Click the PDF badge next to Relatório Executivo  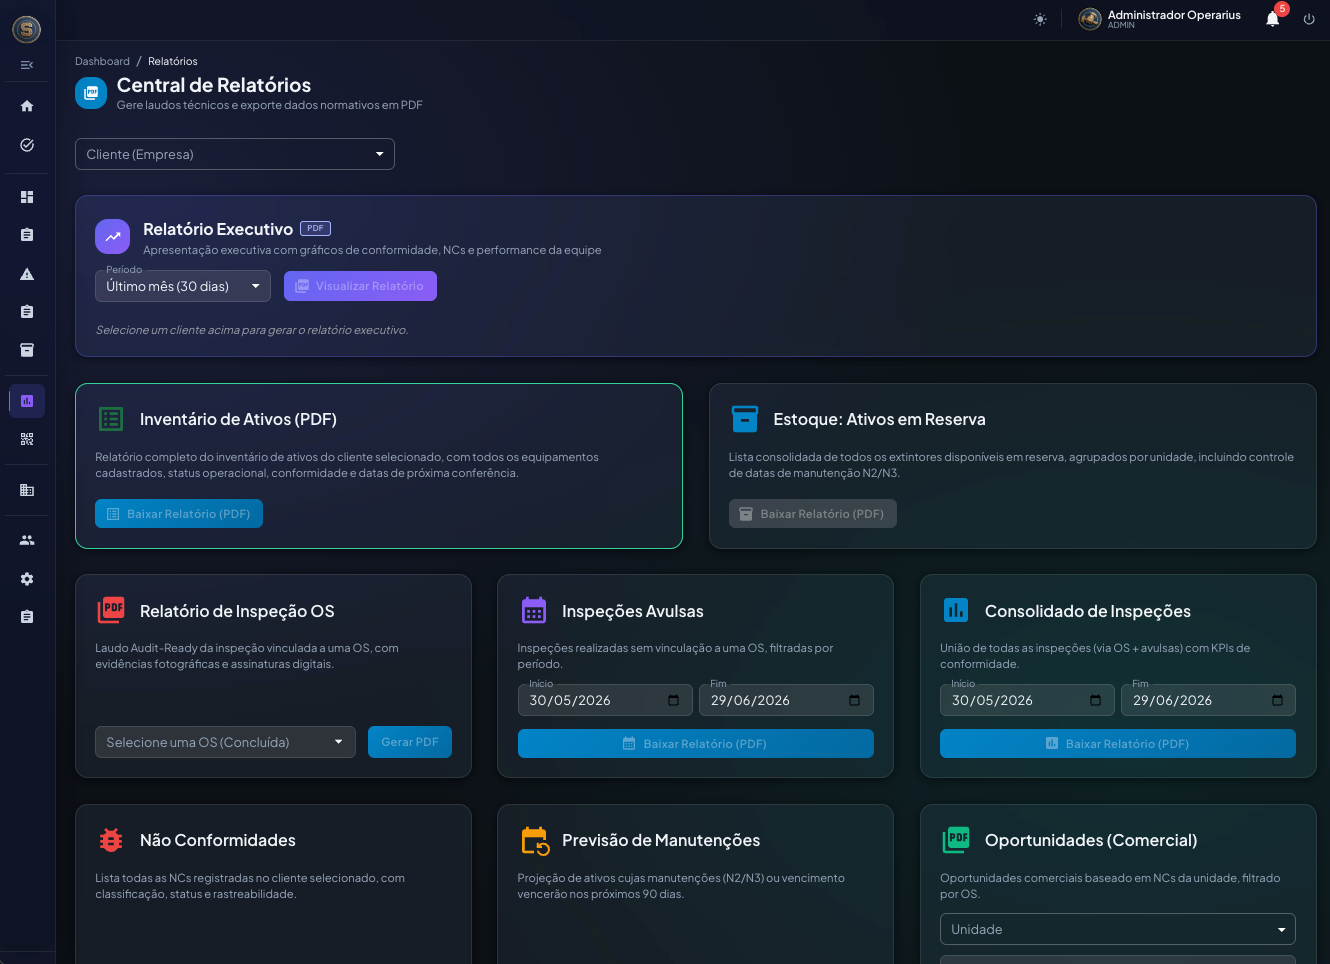pos(315,228)
